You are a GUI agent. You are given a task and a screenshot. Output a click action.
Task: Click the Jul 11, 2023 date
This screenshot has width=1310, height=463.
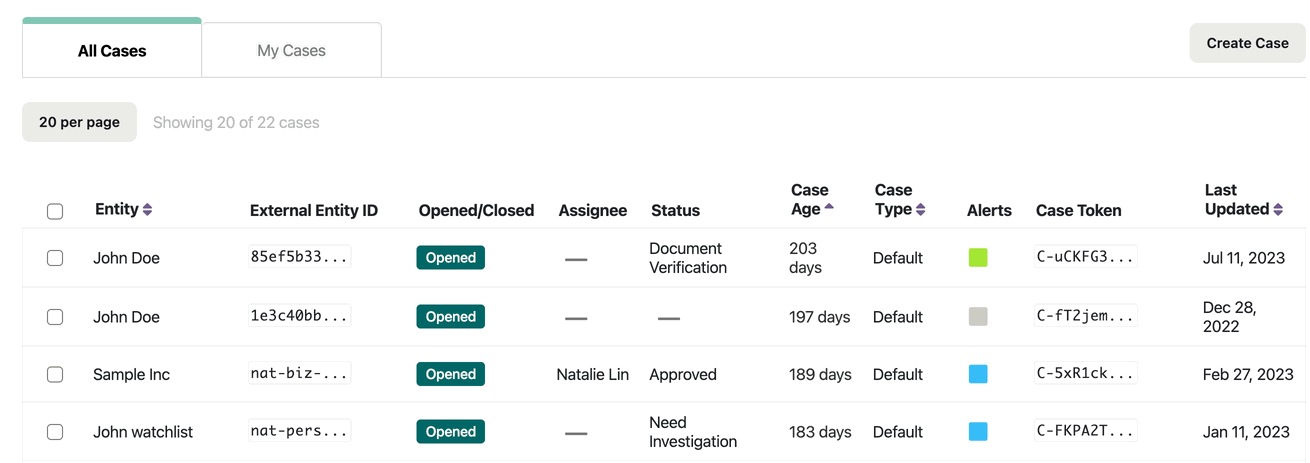tap(1243, 258)
